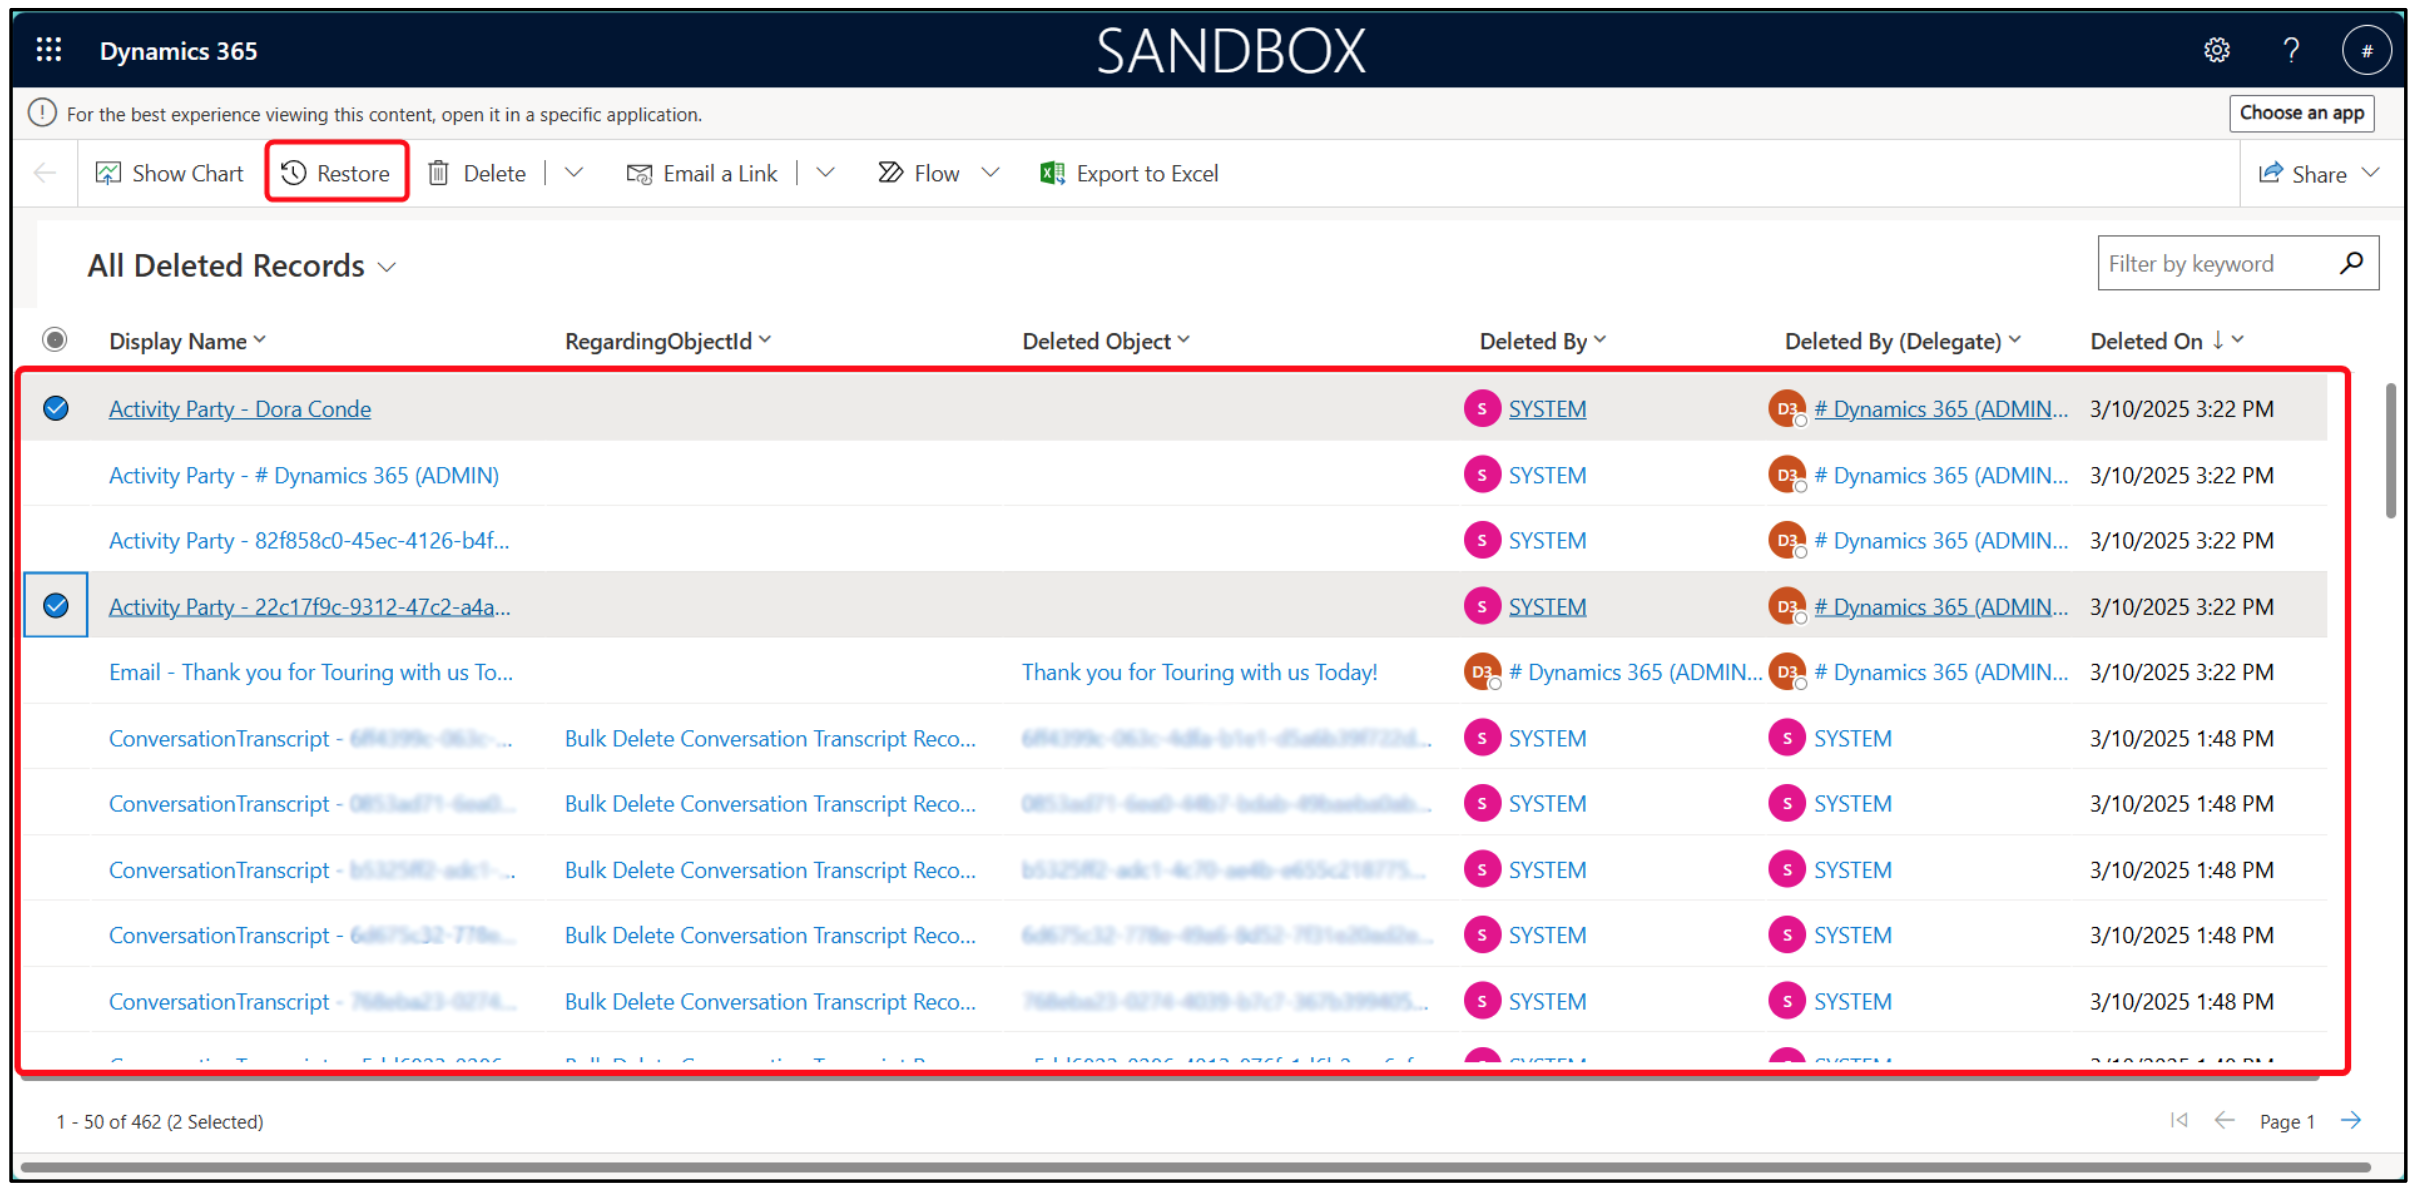Click the search magnifier in filter box

tap(2351, 263)
